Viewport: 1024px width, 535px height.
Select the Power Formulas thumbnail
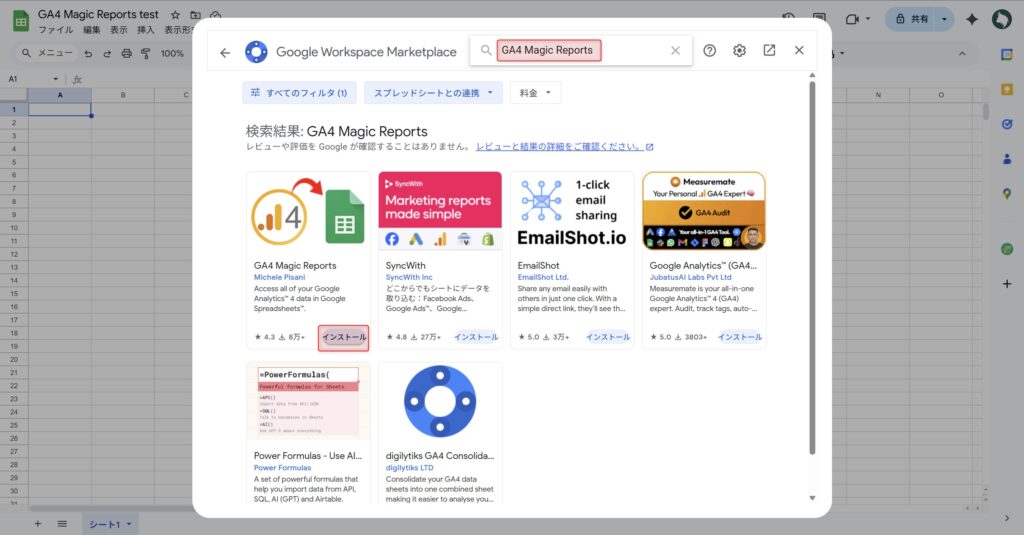pos(308,401)
